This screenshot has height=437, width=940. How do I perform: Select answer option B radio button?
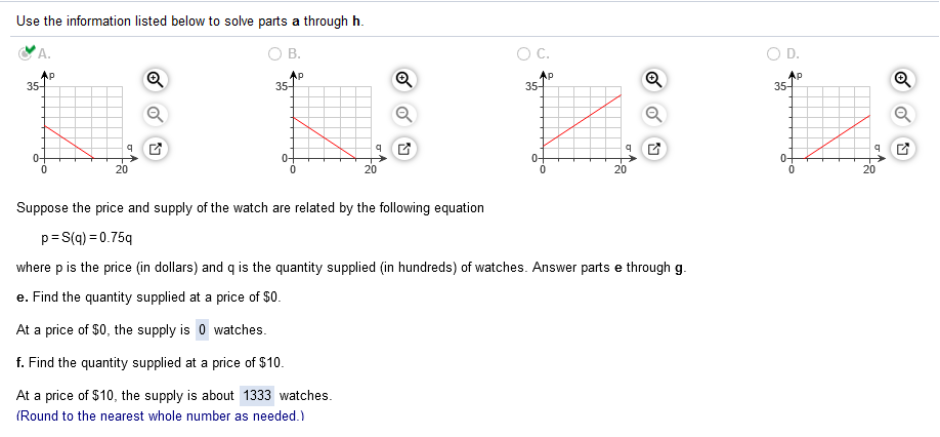pyautogui.click(x=275, y=54)
